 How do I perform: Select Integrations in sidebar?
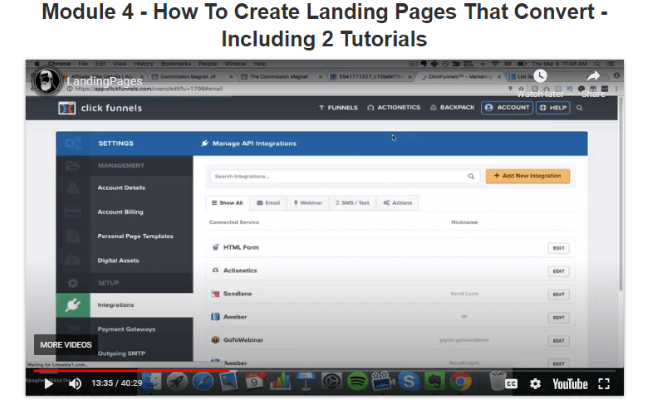116,305
